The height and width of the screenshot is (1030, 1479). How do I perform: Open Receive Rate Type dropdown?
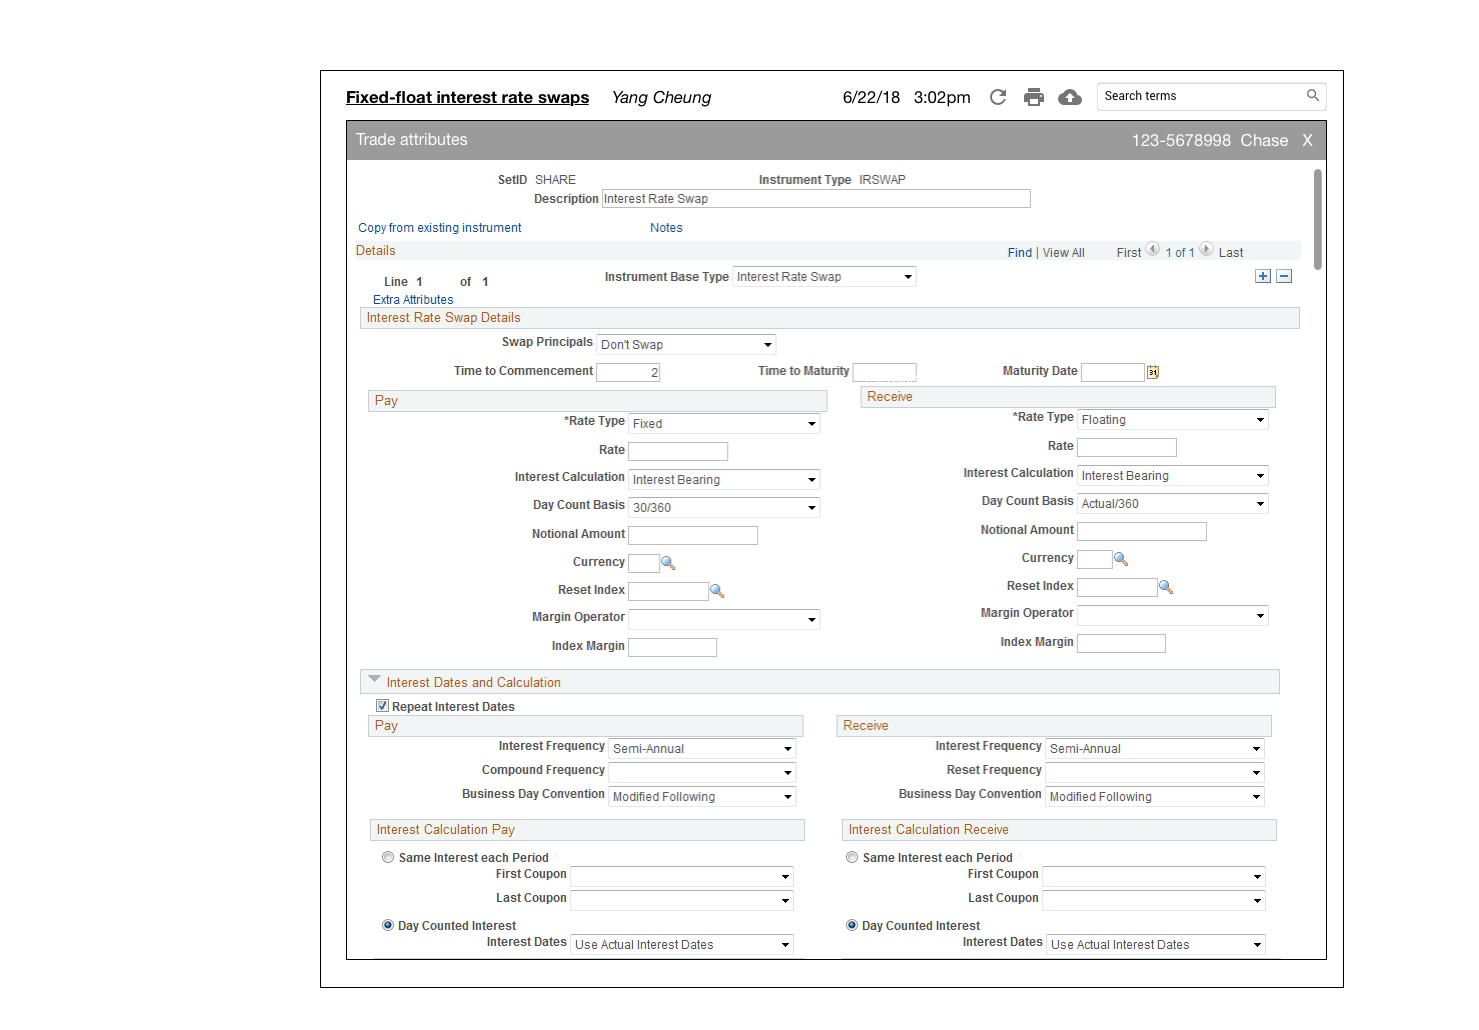point(1172,420)
